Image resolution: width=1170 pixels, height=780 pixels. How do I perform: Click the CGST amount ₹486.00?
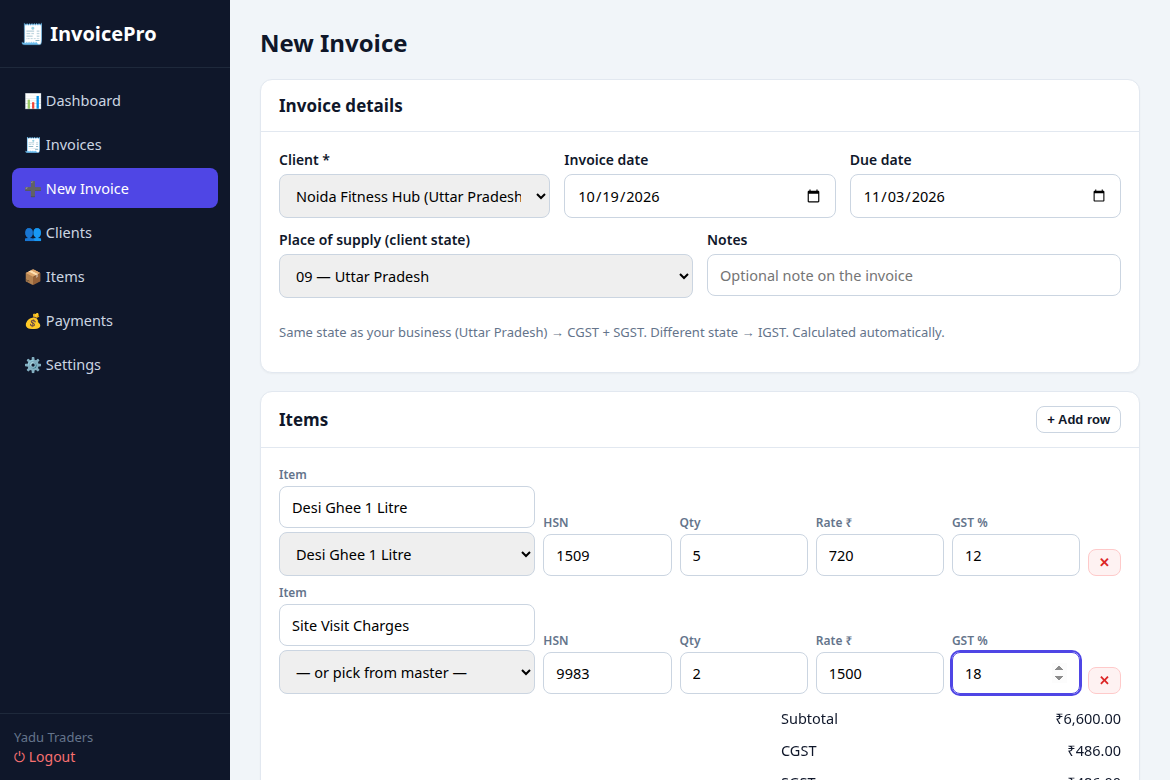pyautogui.click(x=1094, y=751)
